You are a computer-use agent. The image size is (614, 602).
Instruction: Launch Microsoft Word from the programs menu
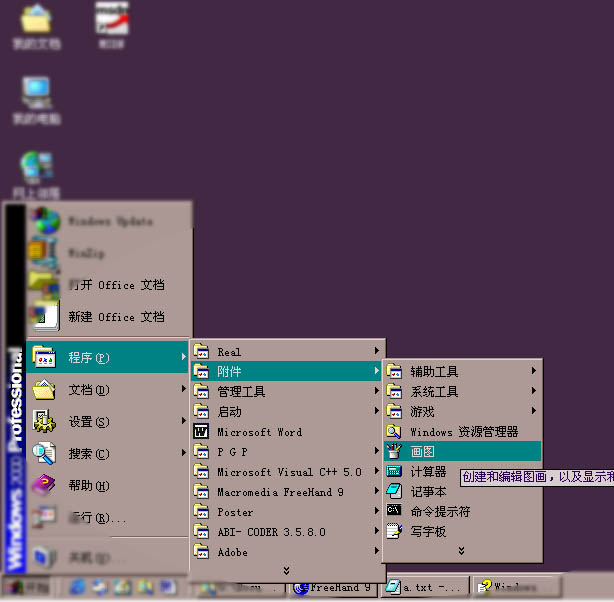coord(259,432)
